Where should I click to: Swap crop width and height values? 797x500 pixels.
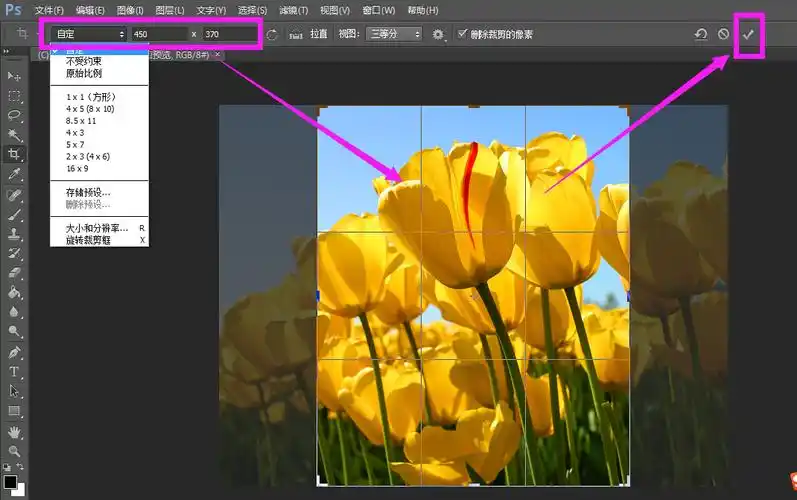coord(272,34)
